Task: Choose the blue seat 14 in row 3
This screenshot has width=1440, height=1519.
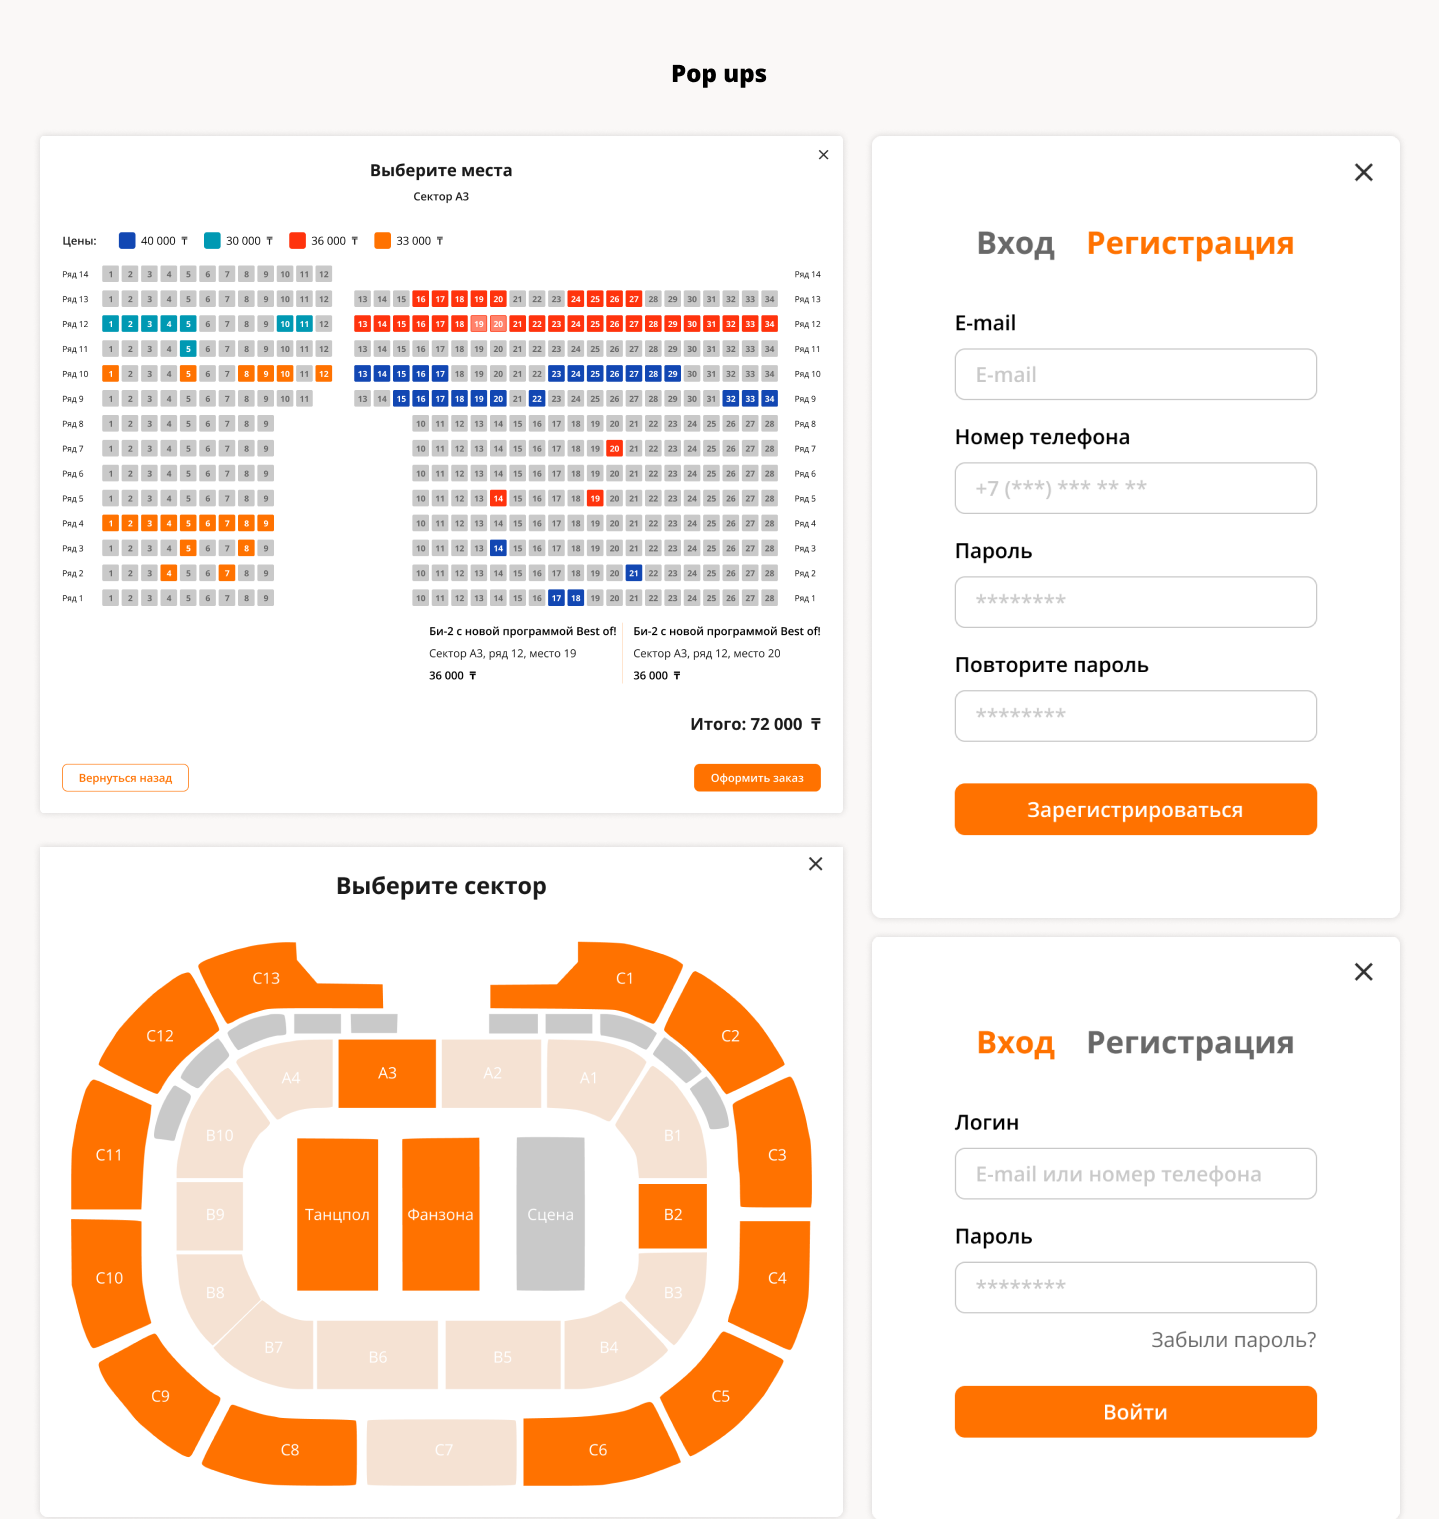Action: [x=498, y=548]
